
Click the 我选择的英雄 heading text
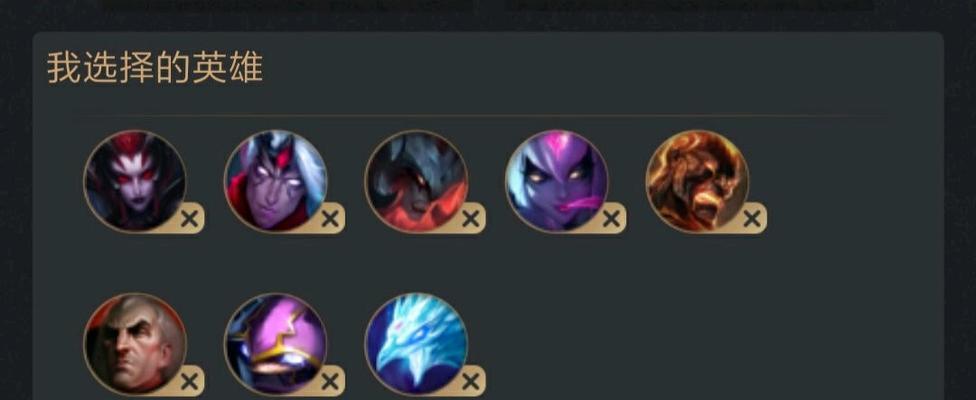pos(155,68)
